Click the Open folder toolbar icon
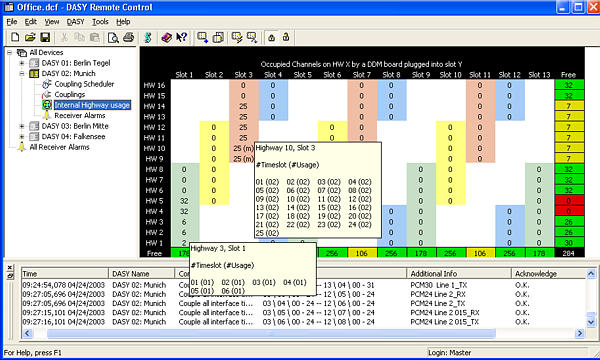This screenshot has height=360, width=600. point(30,37)
